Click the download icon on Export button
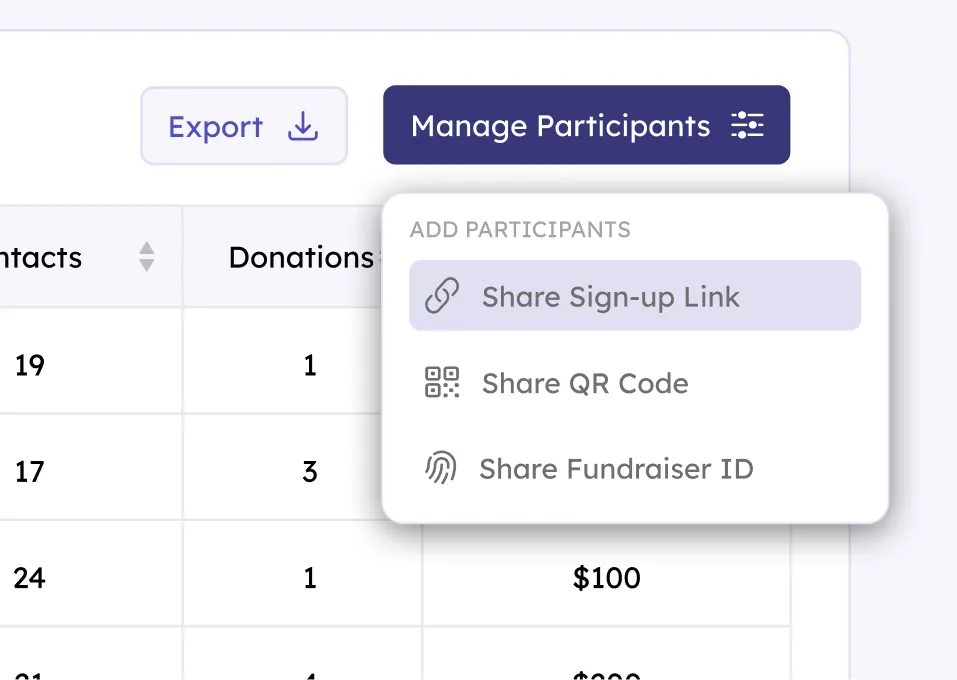This screenshot has width=957, height=680. [x=301, y=126]
